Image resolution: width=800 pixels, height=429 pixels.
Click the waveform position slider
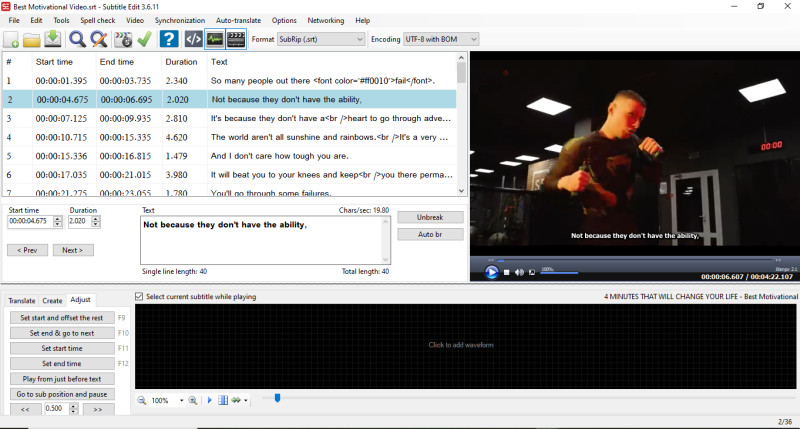click(x=277, y=398)
